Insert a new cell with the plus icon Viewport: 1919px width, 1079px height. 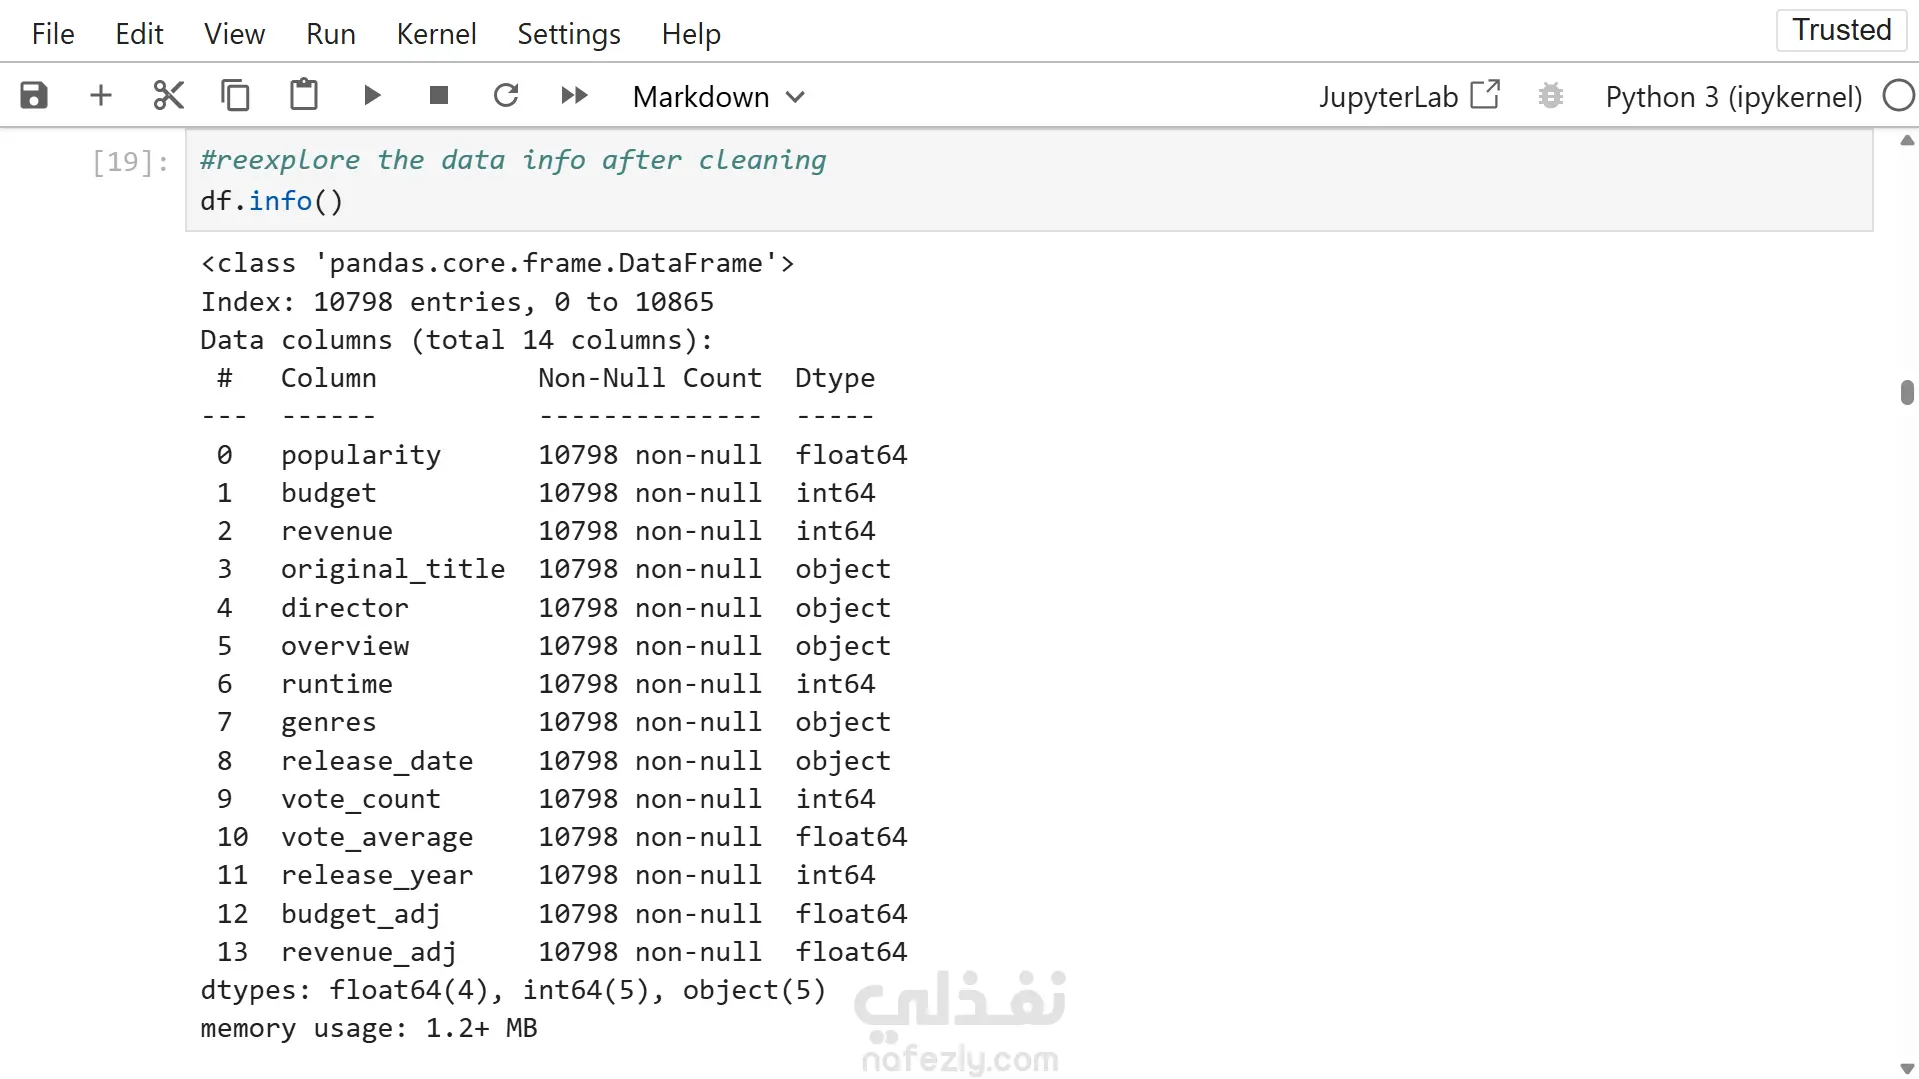[101, 96]
